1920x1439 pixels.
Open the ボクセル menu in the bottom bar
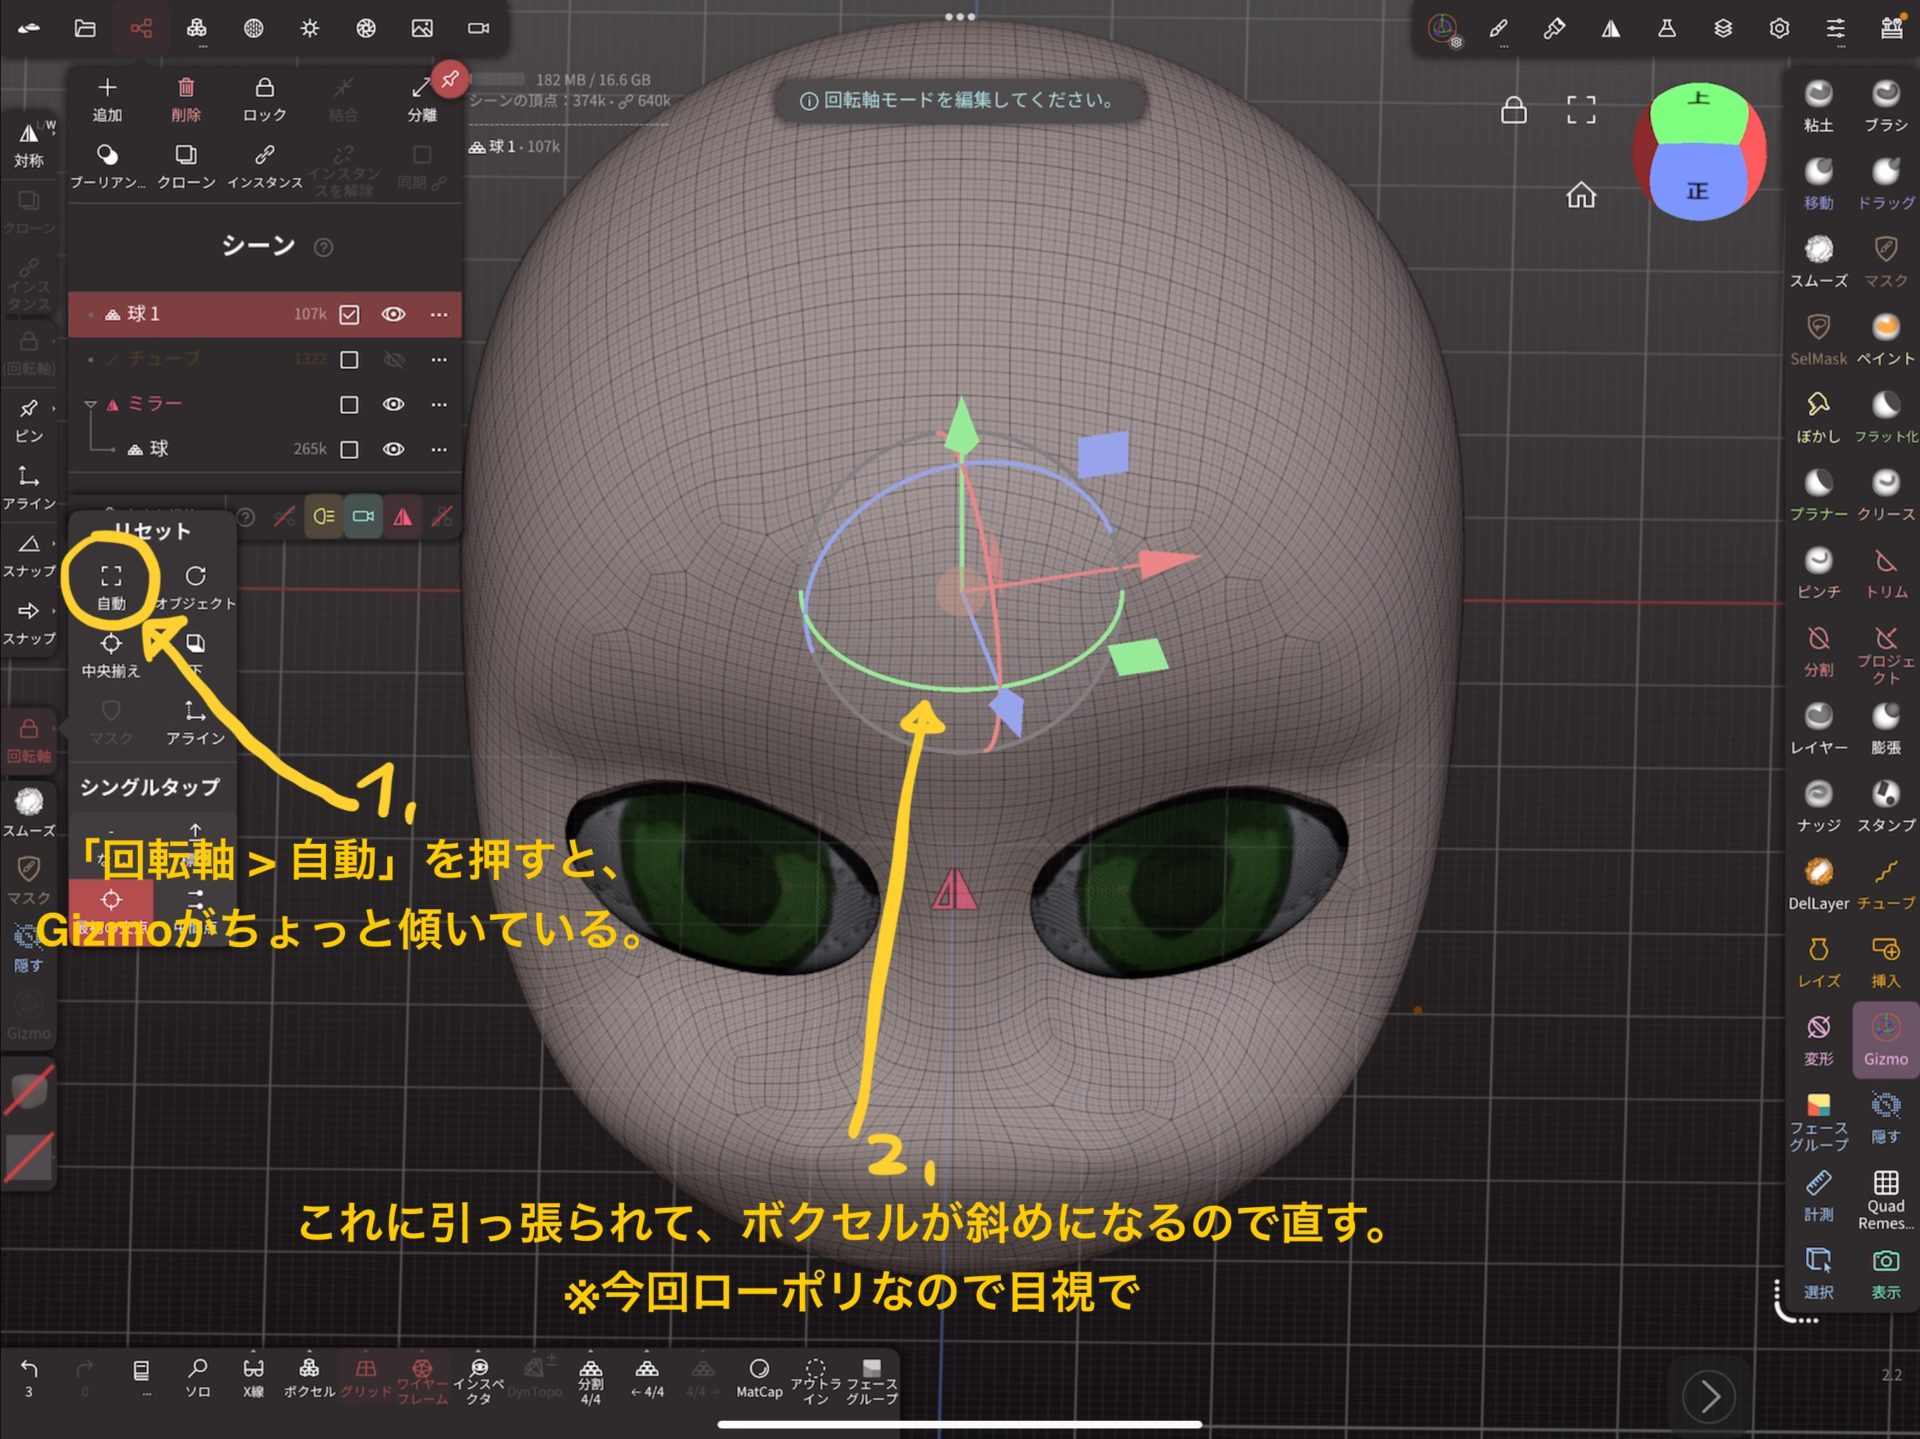point(309,1376)
